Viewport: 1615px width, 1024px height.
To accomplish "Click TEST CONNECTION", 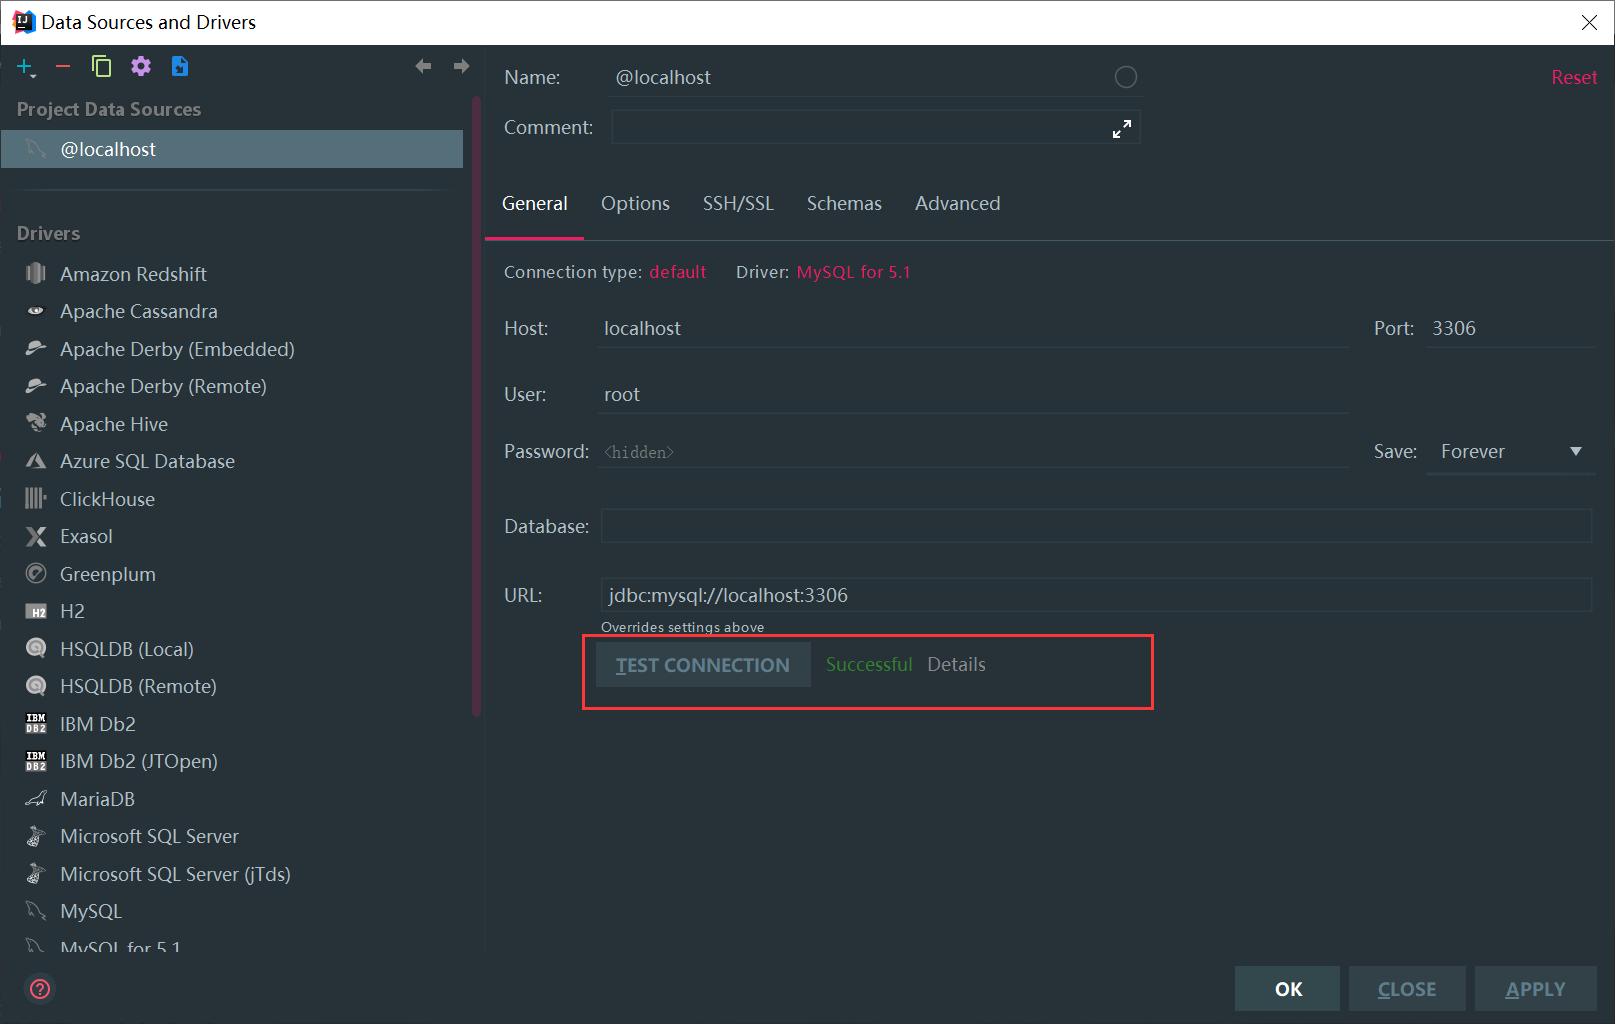I will pos(702,664).
